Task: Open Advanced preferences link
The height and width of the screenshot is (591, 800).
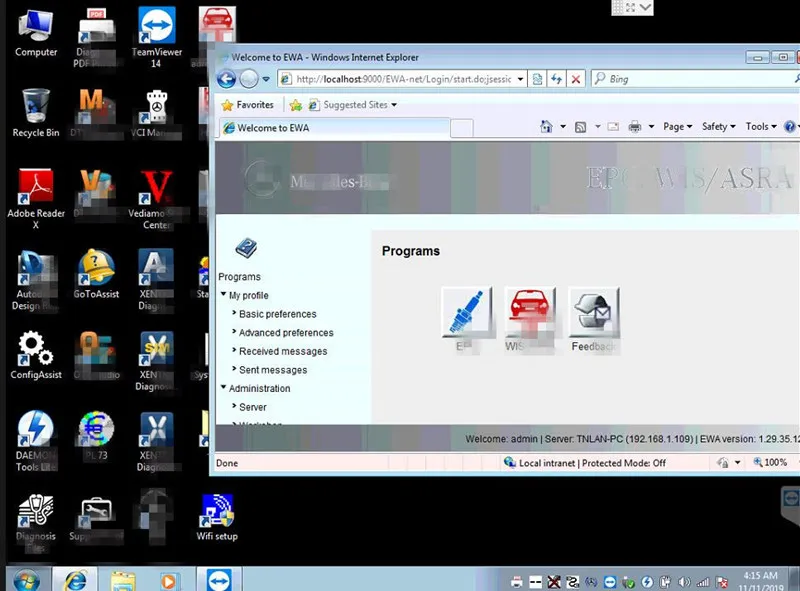Action: [286, 333]
